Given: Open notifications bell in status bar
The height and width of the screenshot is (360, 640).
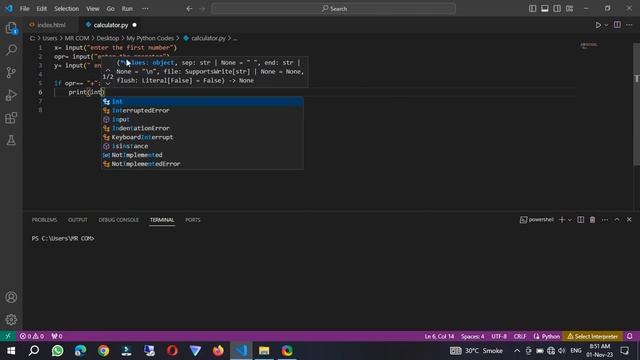Looking at the screenshot, I should coord(629,336).
